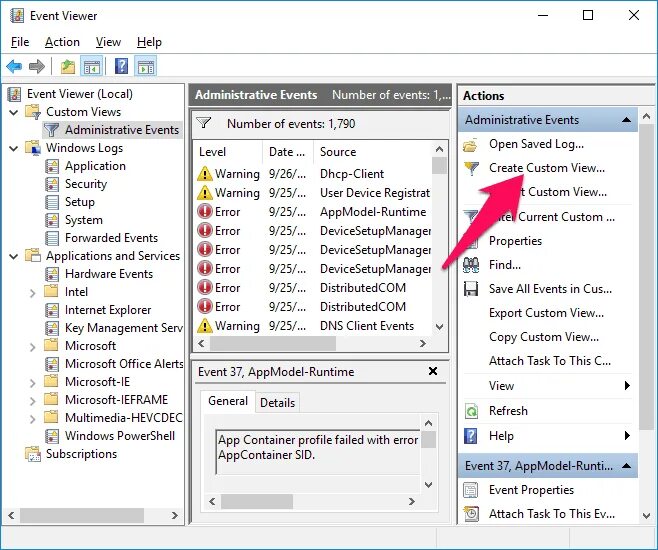
Task: Collapse the Windows Logs tree node
Action: click(x=14, y=149)
